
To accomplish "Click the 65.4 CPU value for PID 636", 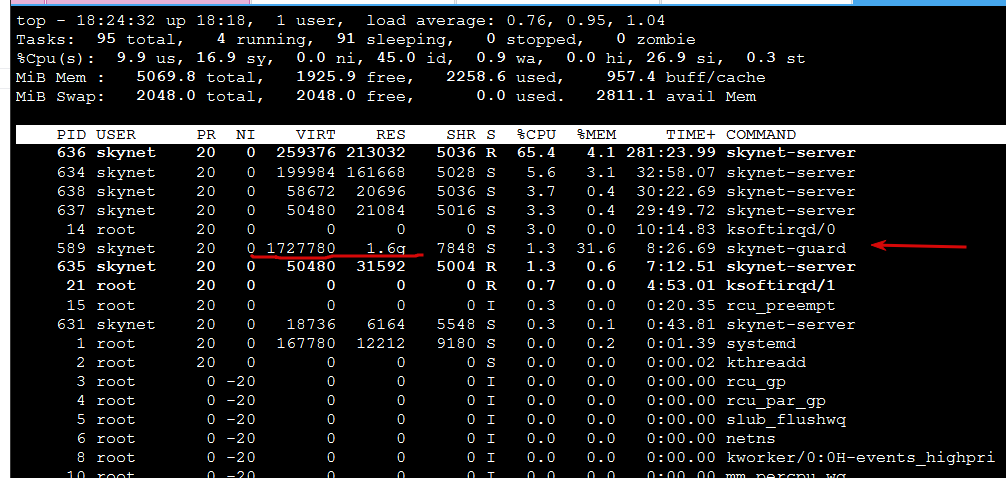I will [536, 153].
